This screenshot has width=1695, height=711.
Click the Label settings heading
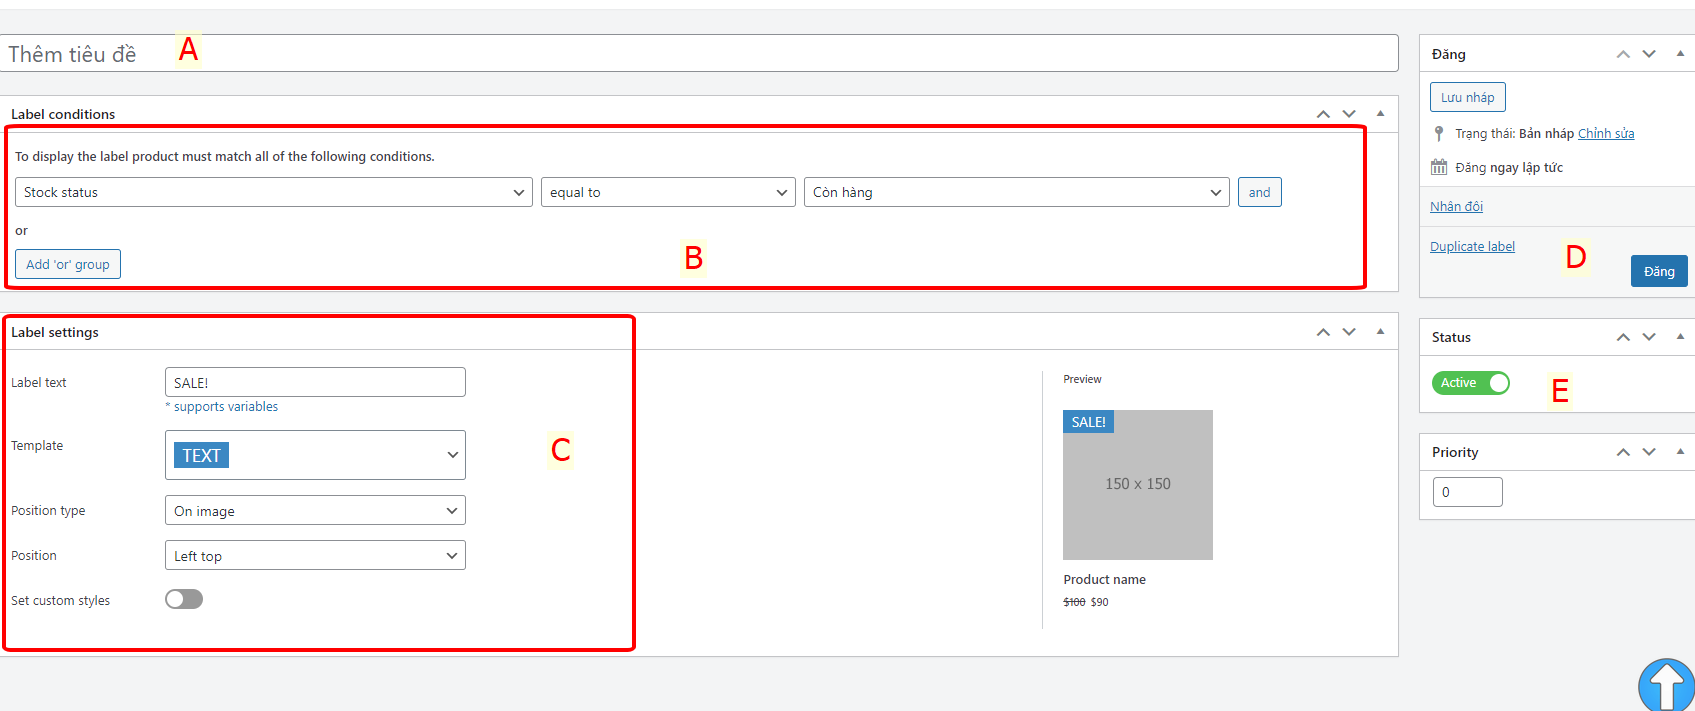coord(55,332)
